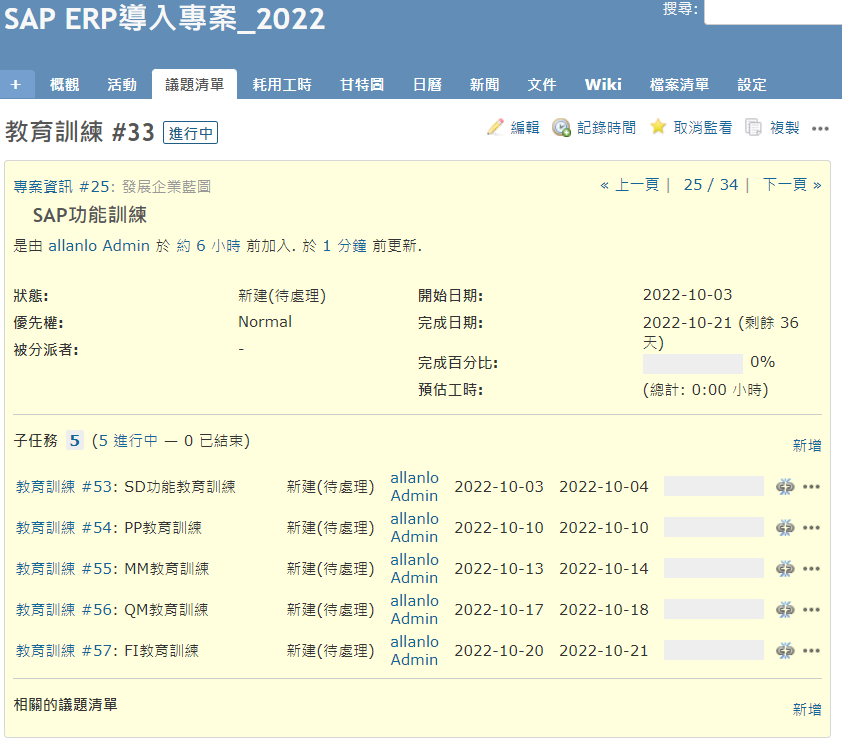
Task: Open parent issue 專案資訊 #25
Action: 64,187
